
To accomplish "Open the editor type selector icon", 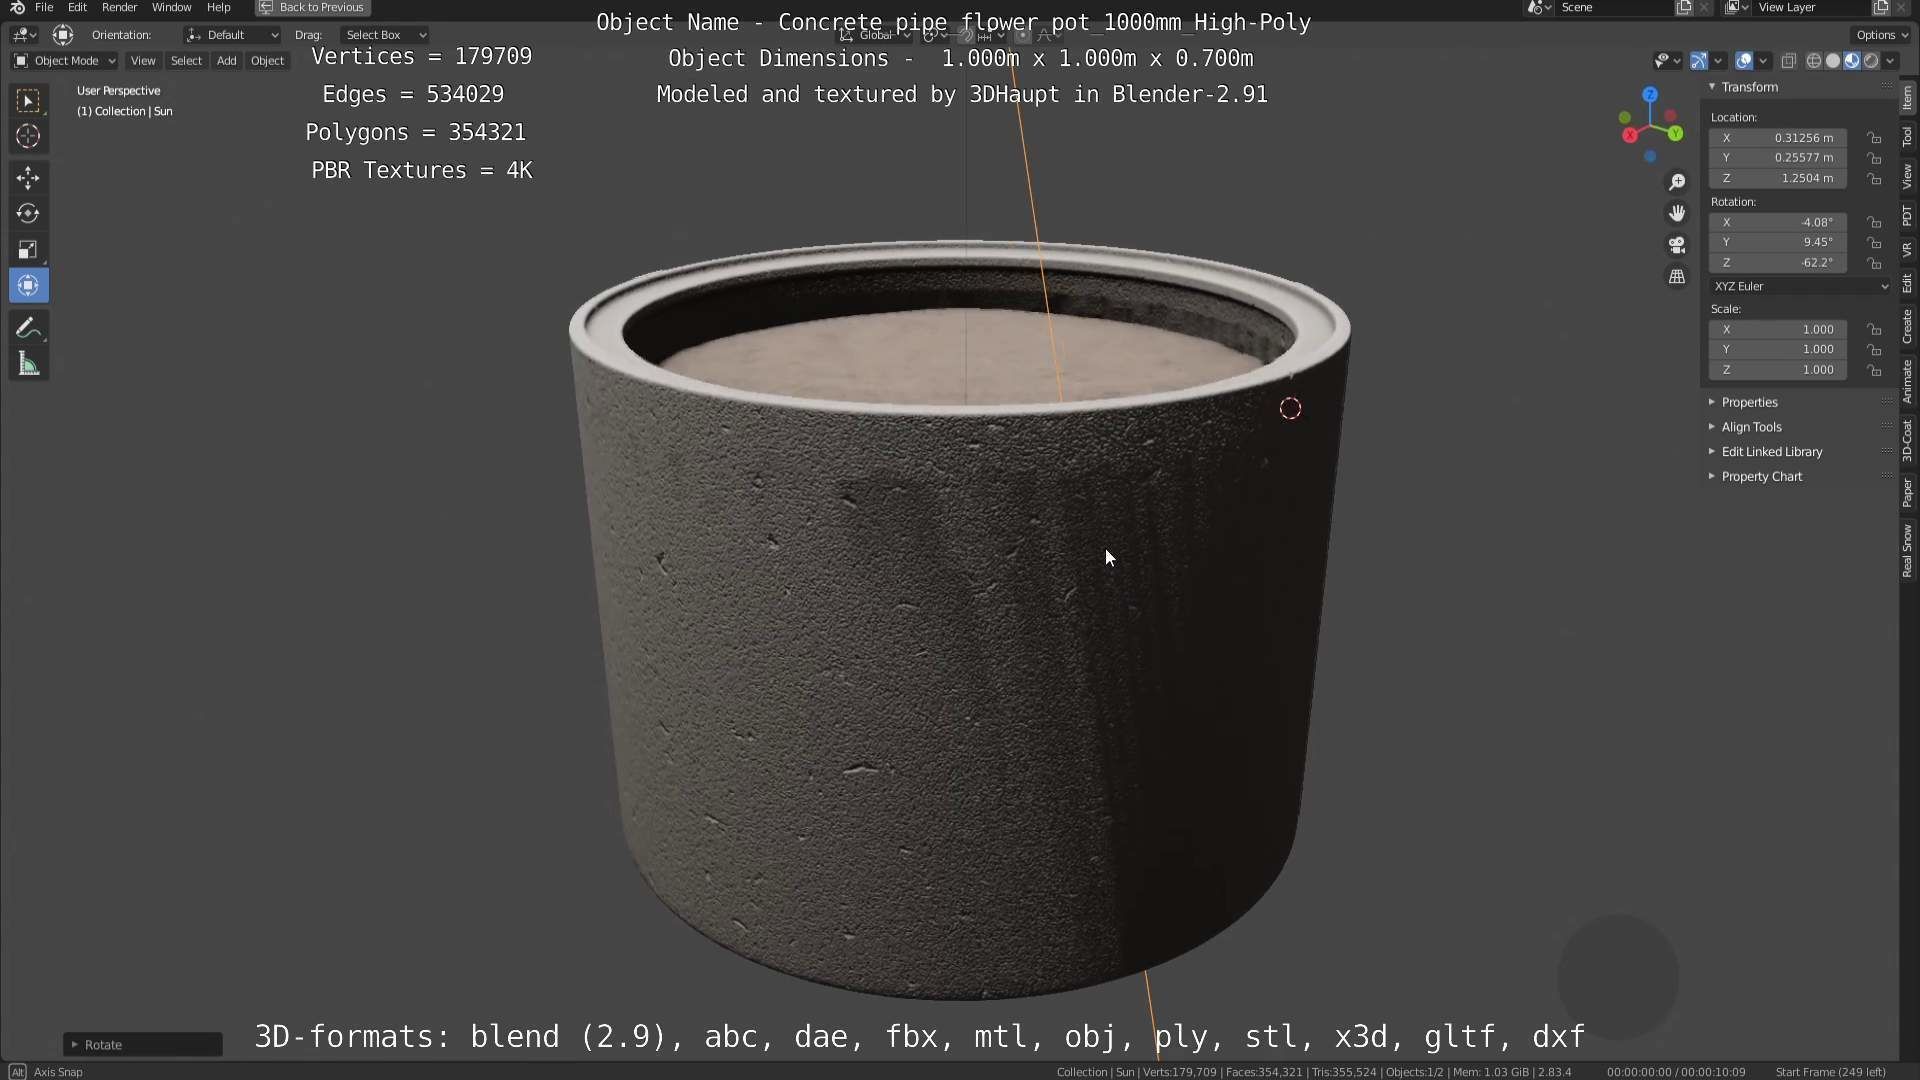I will pyautogui.click(x=24, y=35).
